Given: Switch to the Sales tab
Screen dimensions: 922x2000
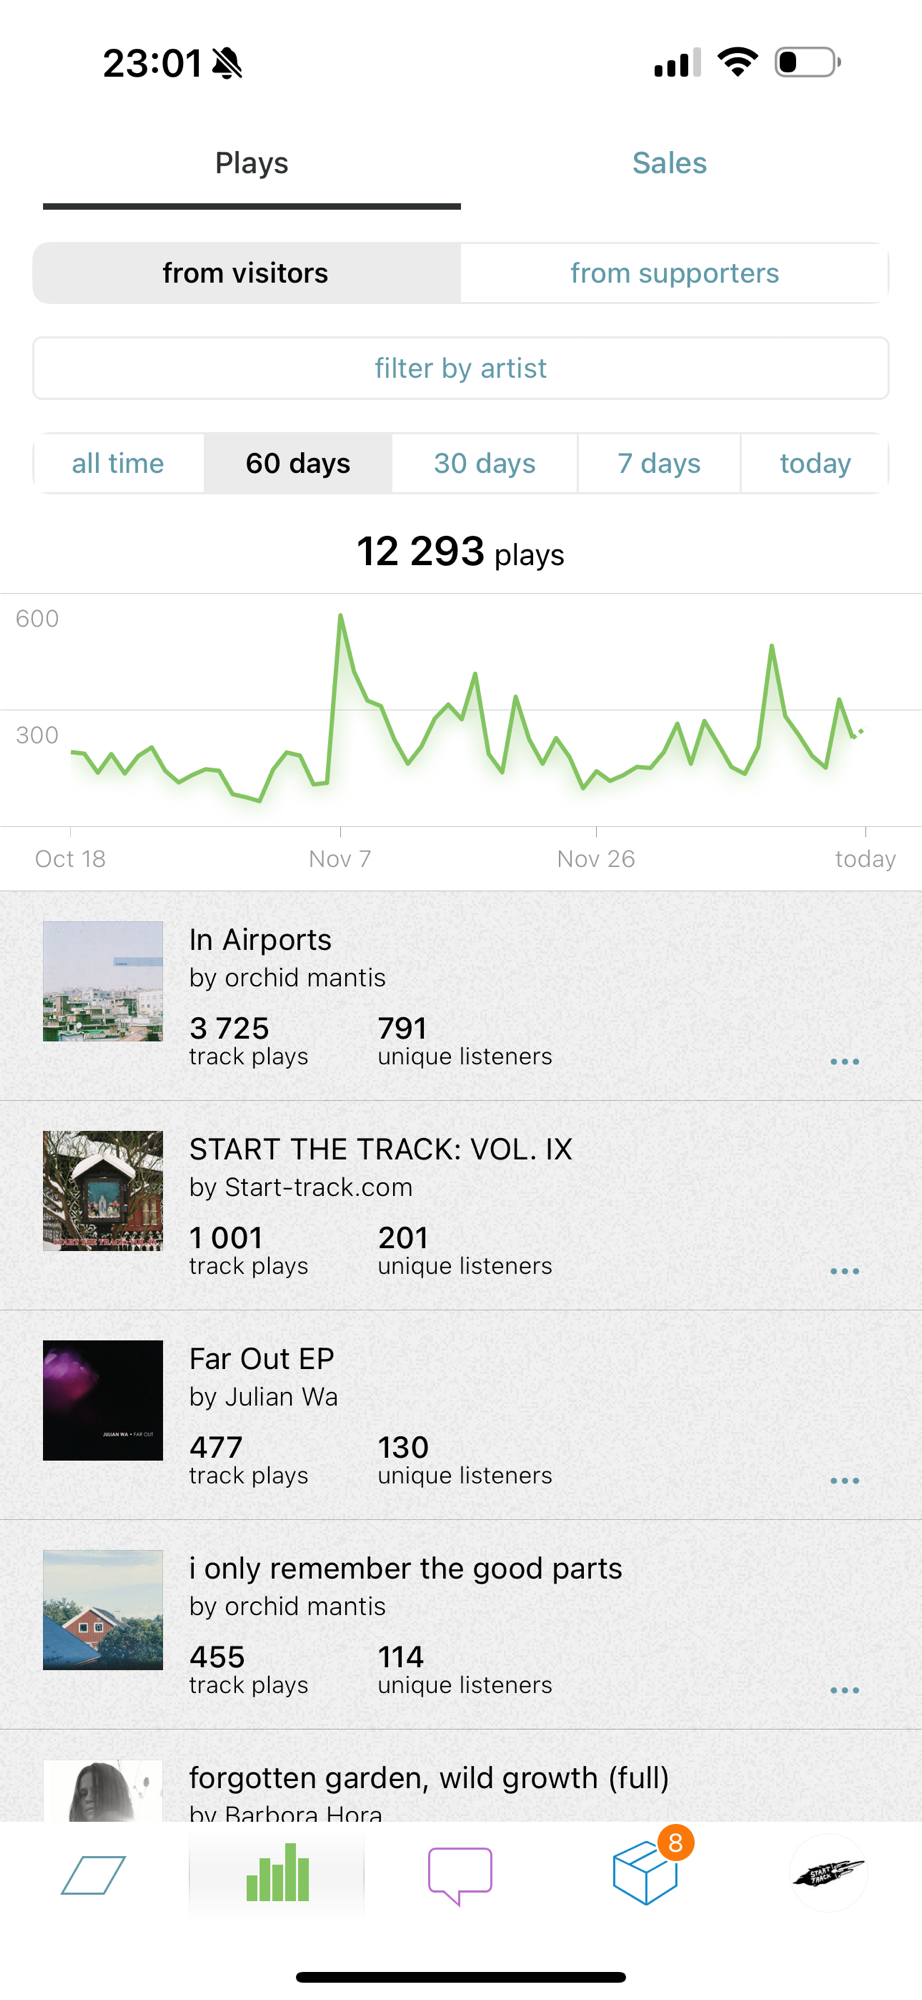Looking at the screenshot, I should point(669,163).
